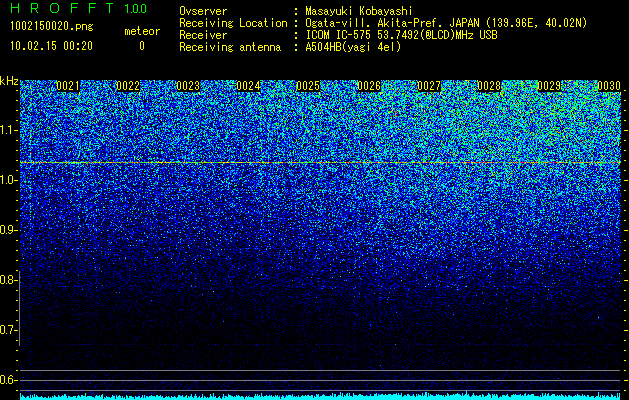Click the 0.6 frequency axis label
629x400 pixels.
click(8, 380)
